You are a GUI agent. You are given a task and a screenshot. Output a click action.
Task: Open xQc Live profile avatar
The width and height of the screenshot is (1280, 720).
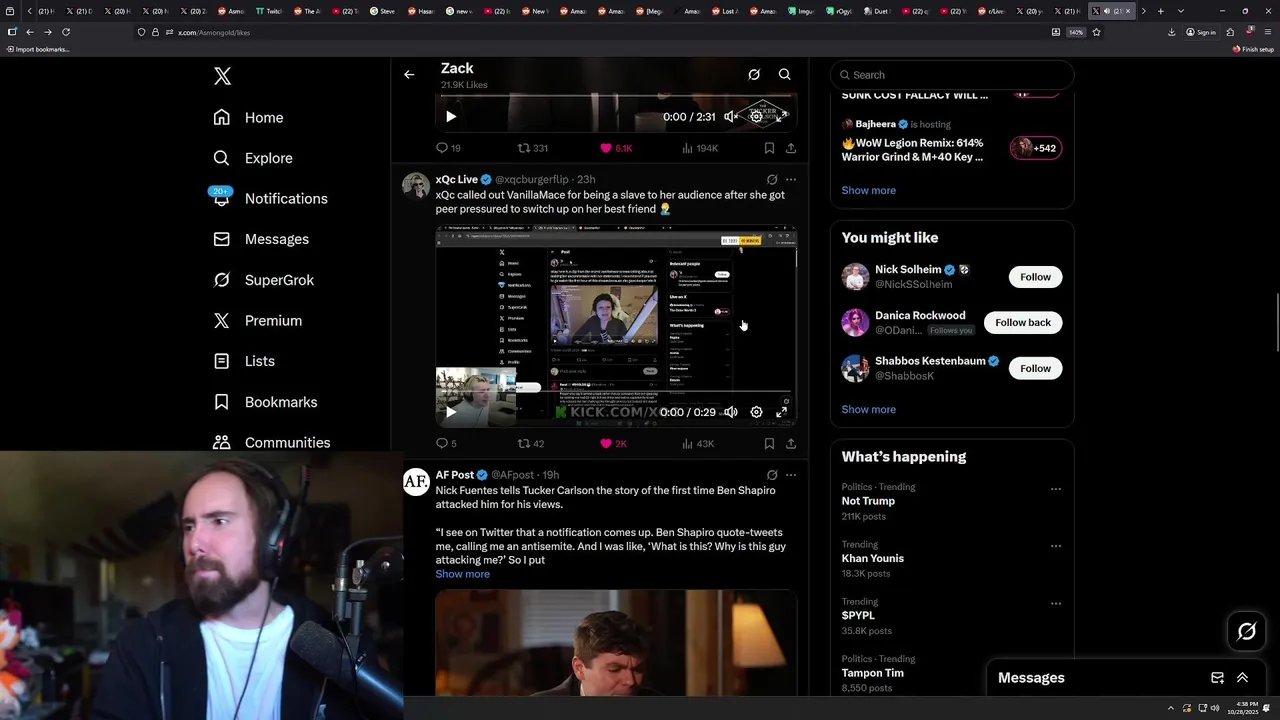click(416, 187)
